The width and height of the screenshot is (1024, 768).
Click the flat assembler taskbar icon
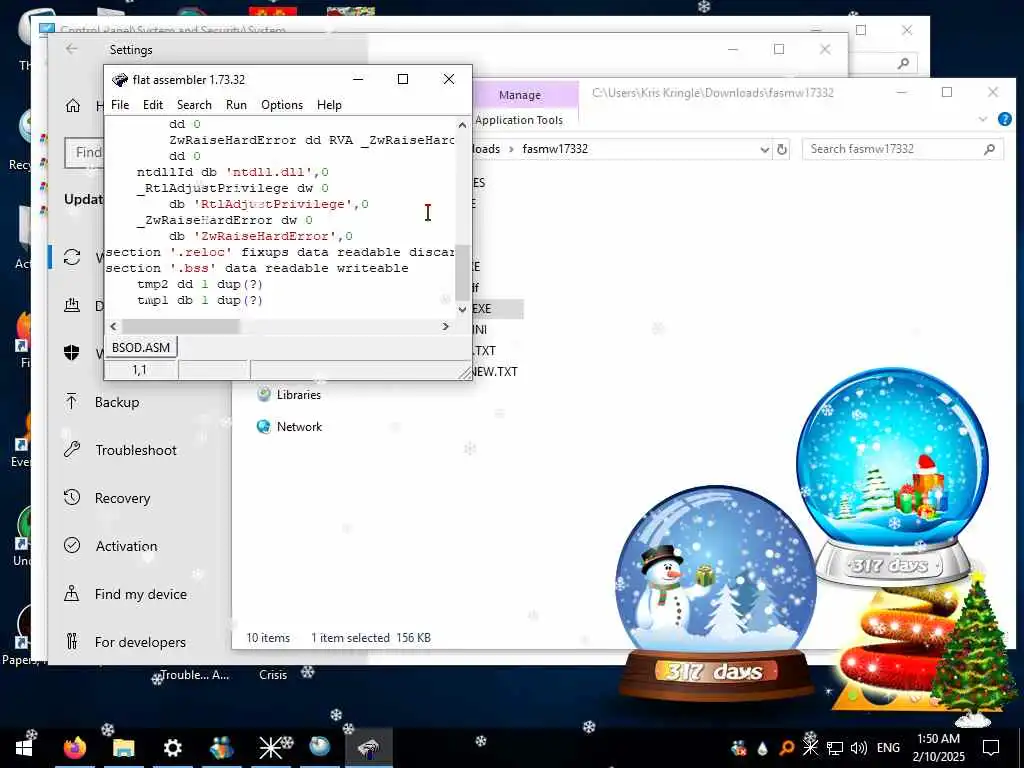(x=368, y=748)
